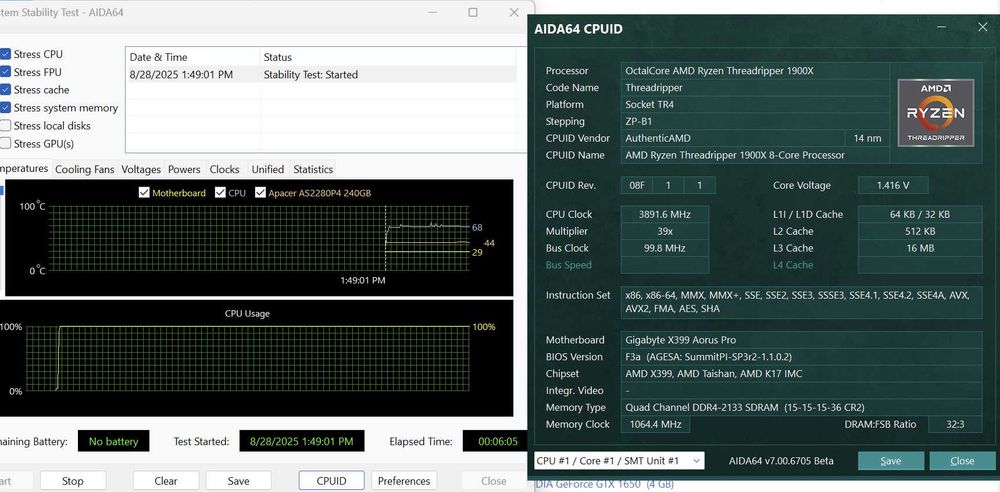The height and width of the screenshot is (492, 1000).
Task: Click the 'No battery' status field
Action: pos(114,441)
